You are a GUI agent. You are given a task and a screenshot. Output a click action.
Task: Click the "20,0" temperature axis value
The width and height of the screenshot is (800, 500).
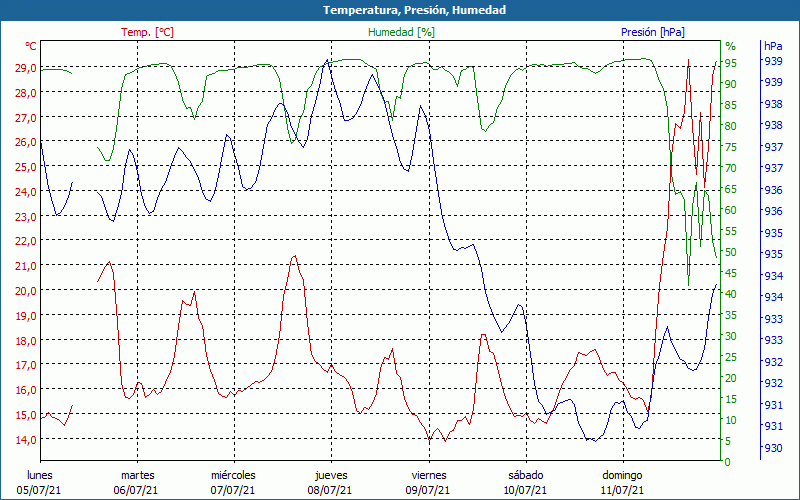[x=27, y=291]
